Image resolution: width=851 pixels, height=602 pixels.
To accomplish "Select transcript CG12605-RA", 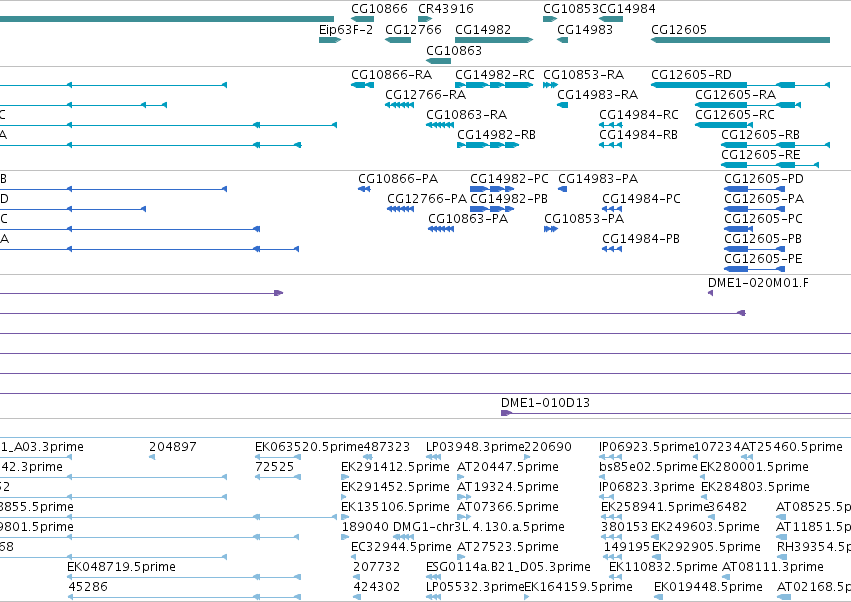I will click(735, 95).
